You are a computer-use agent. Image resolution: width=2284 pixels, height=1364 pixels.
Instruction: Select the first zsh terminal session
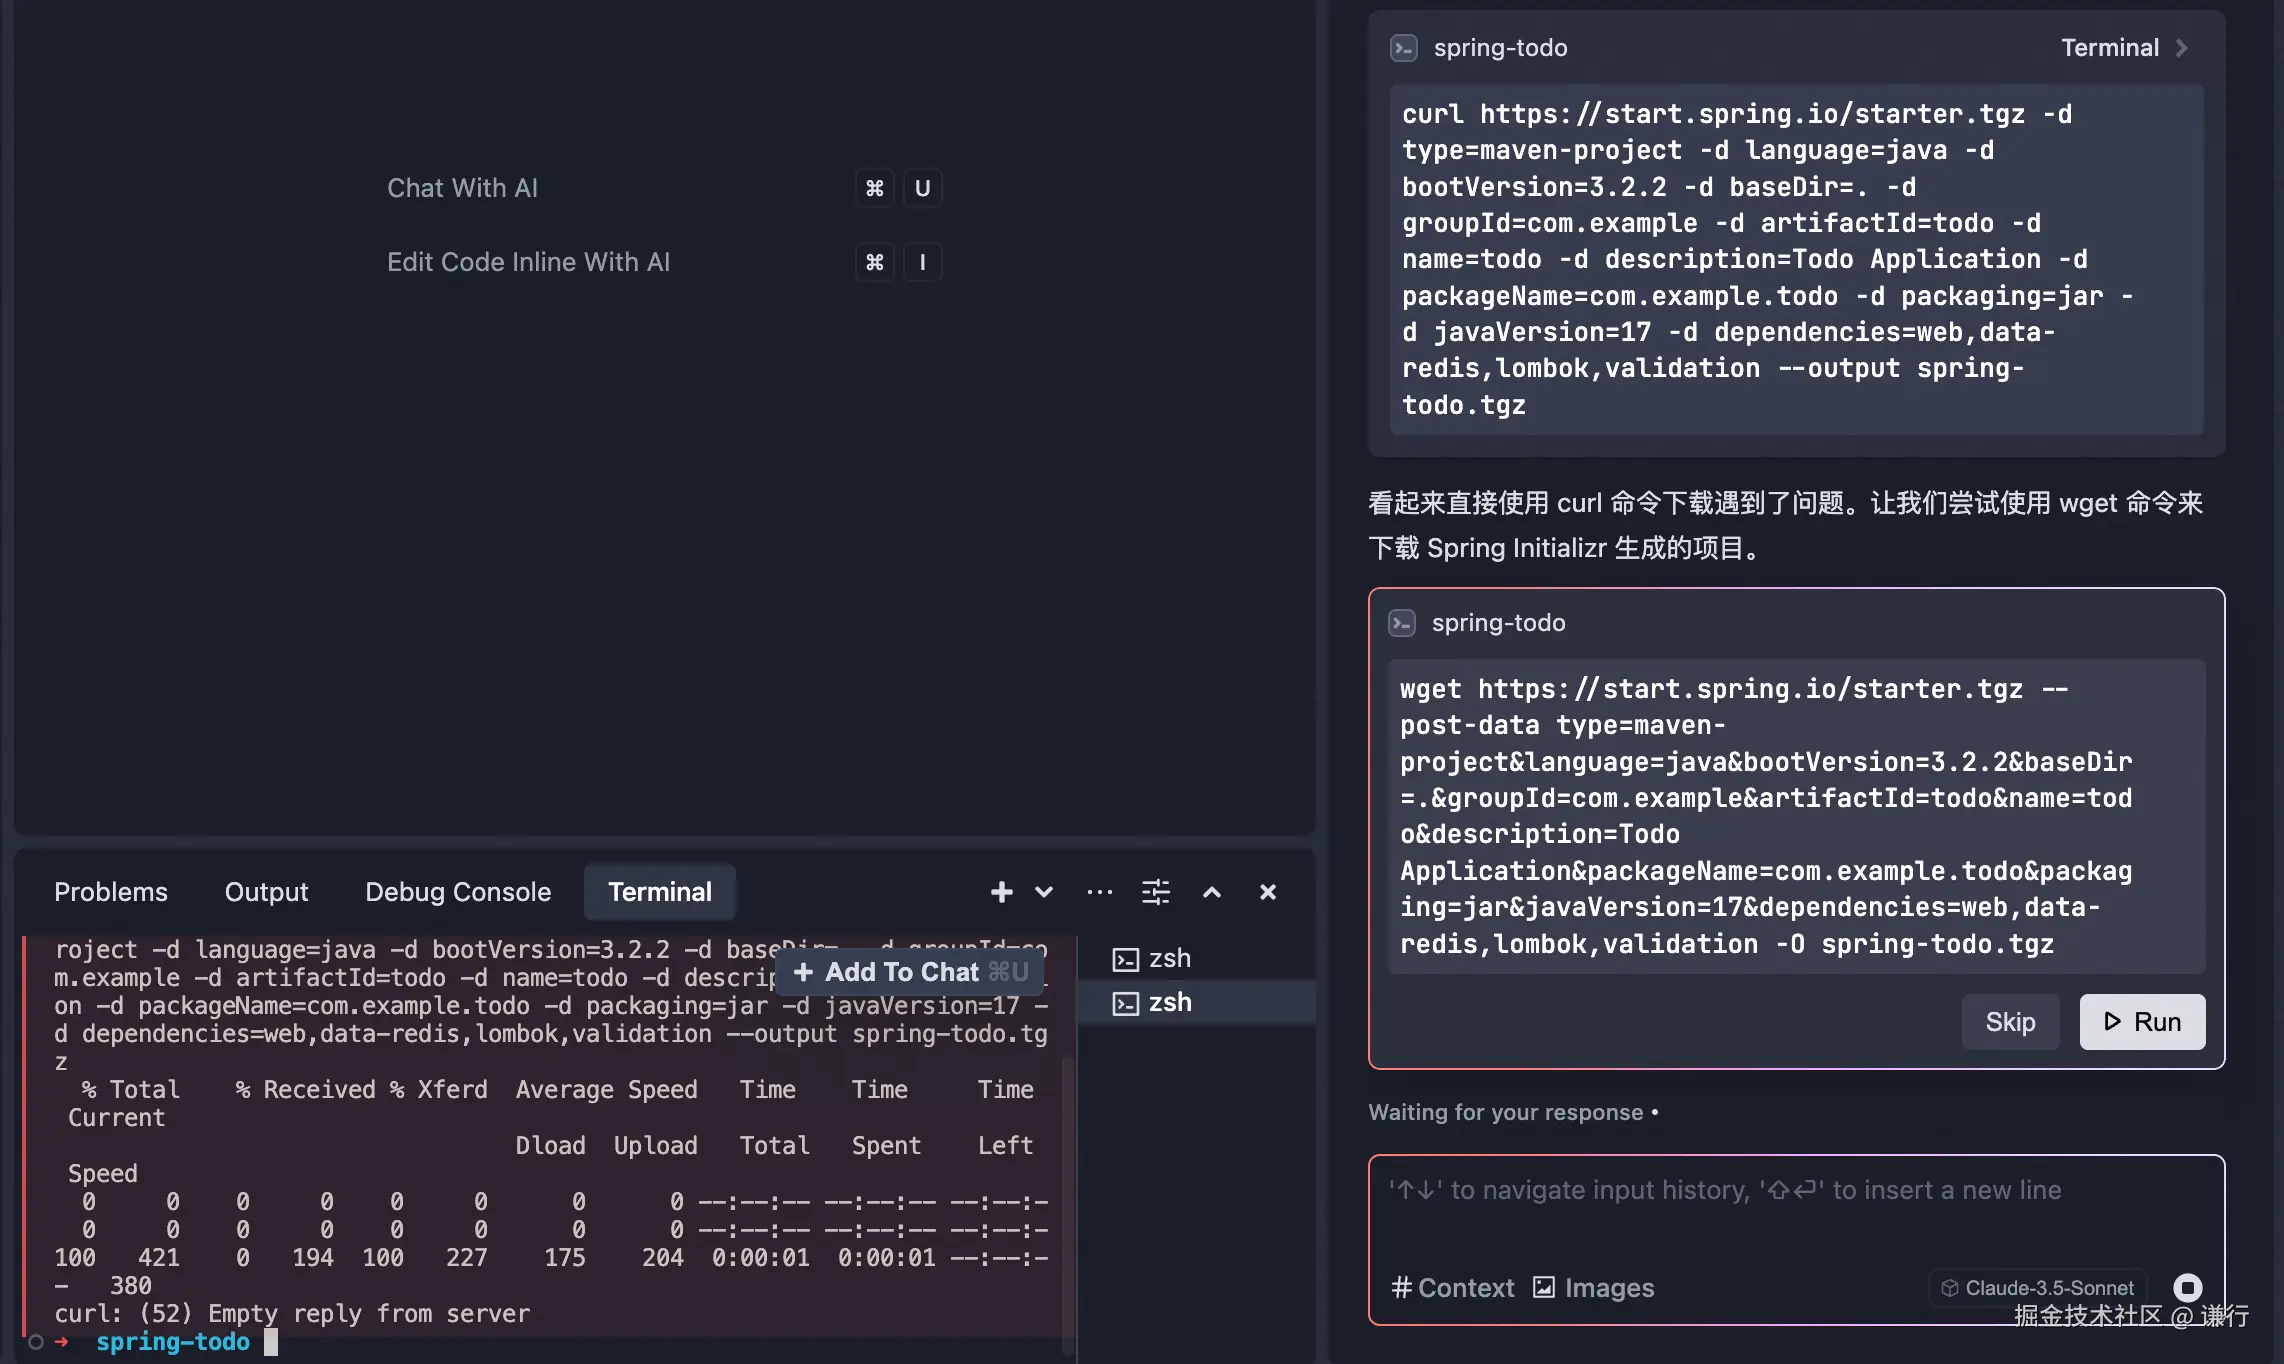(1168, 959)
